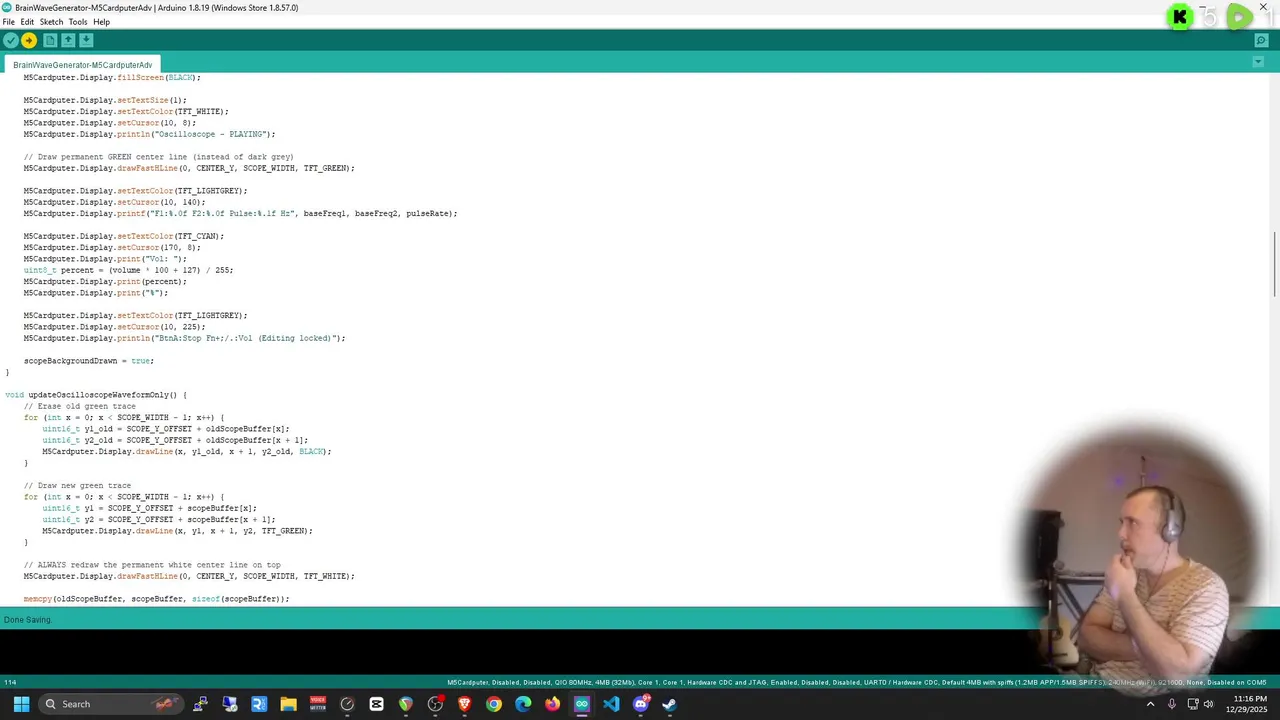Viewport: 1280px width, 720px height.
Task: Launch Brave browser from the taskbar
Action: click(x=464, y=704)
